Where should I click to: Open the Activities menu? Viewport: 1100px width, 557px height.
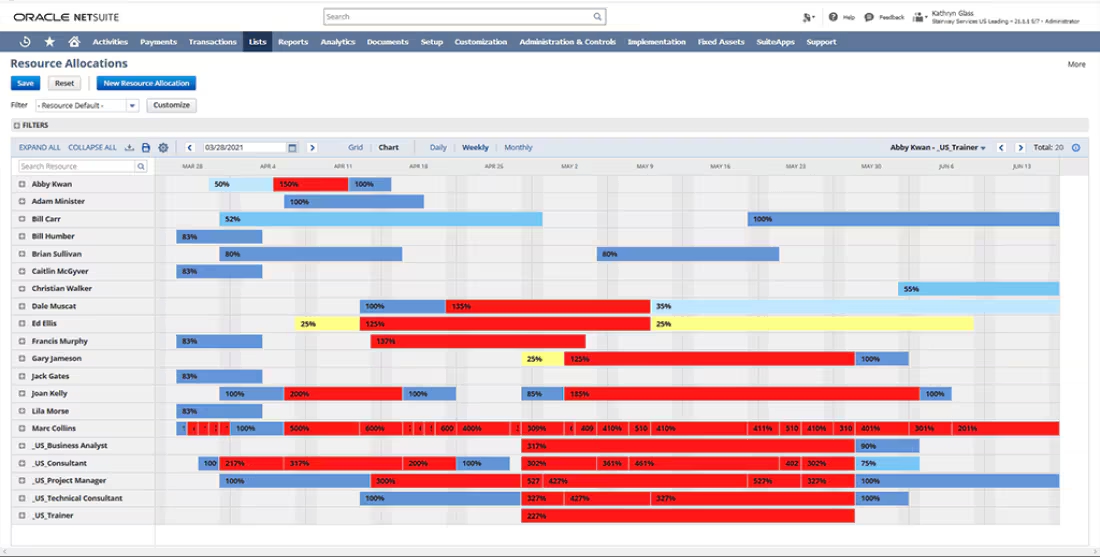(x=110, y=42)
